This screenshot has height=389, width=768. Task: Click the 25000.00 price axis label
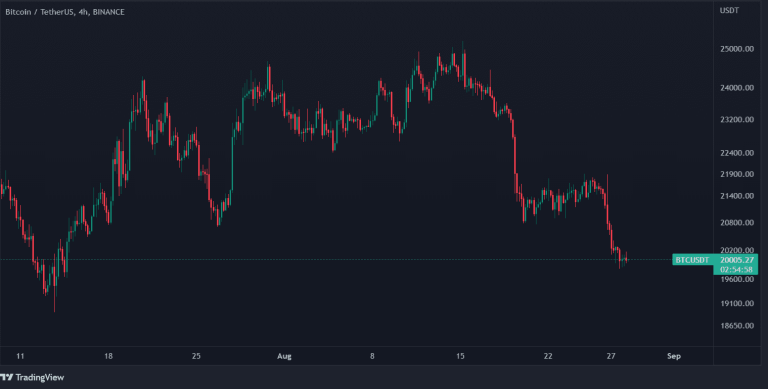(x=737, y=49)
